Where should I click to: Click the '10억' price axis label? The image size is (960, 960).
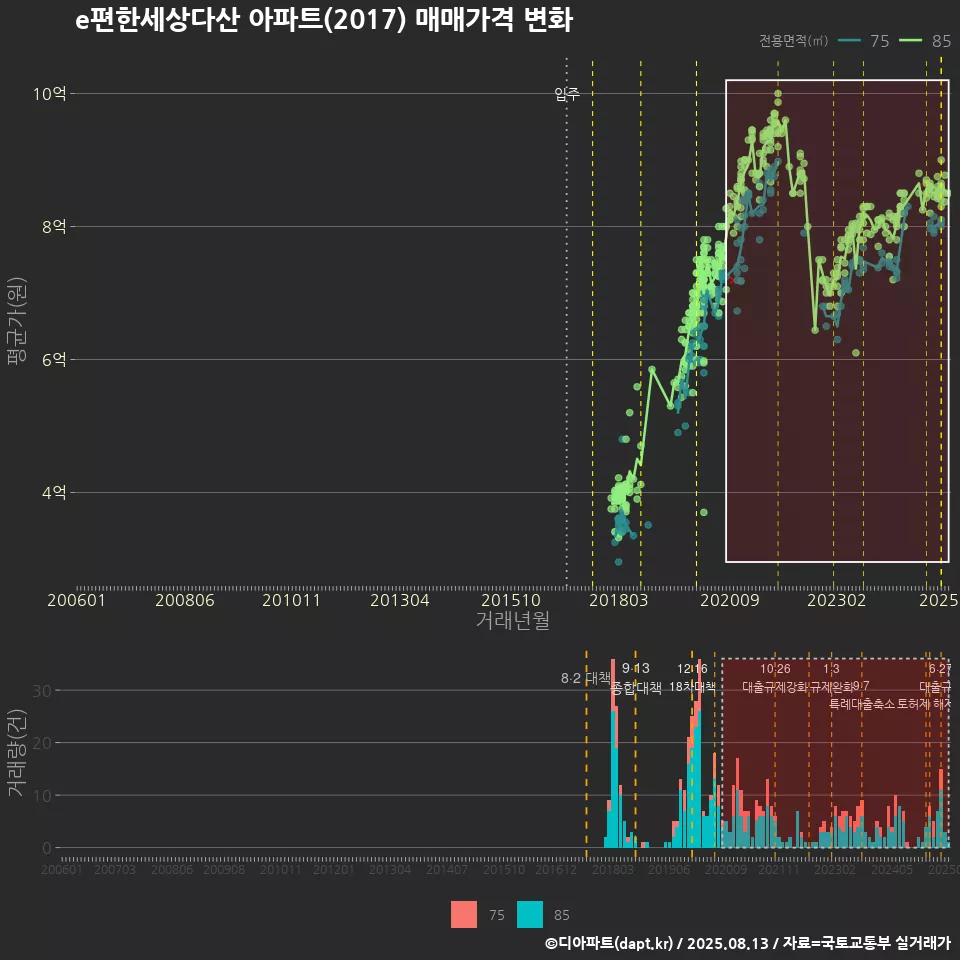pos(49,94)
